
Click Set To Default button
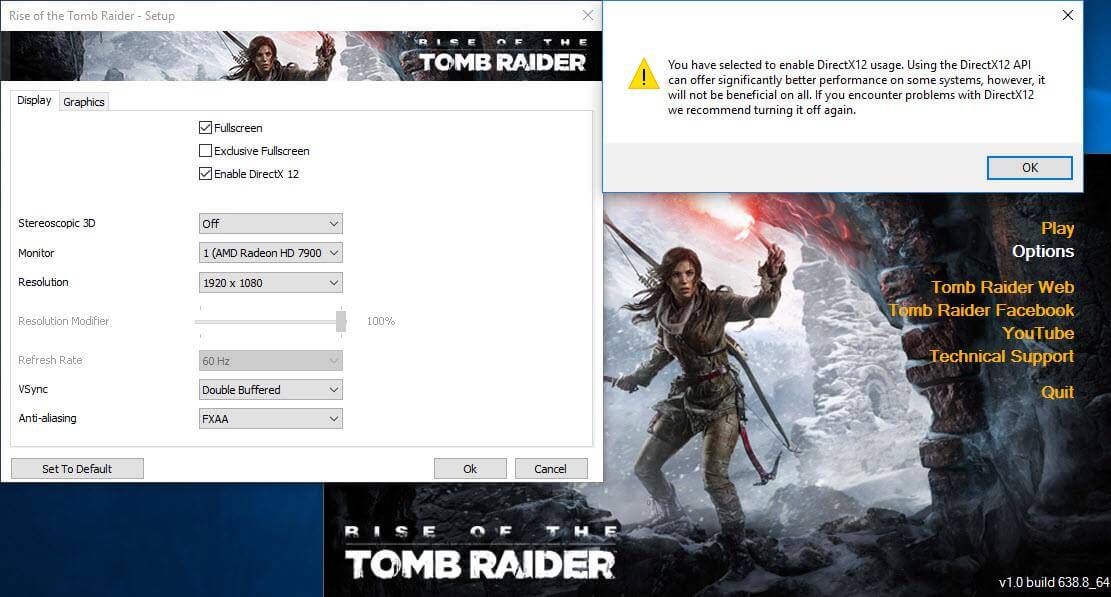pos(77,469)
